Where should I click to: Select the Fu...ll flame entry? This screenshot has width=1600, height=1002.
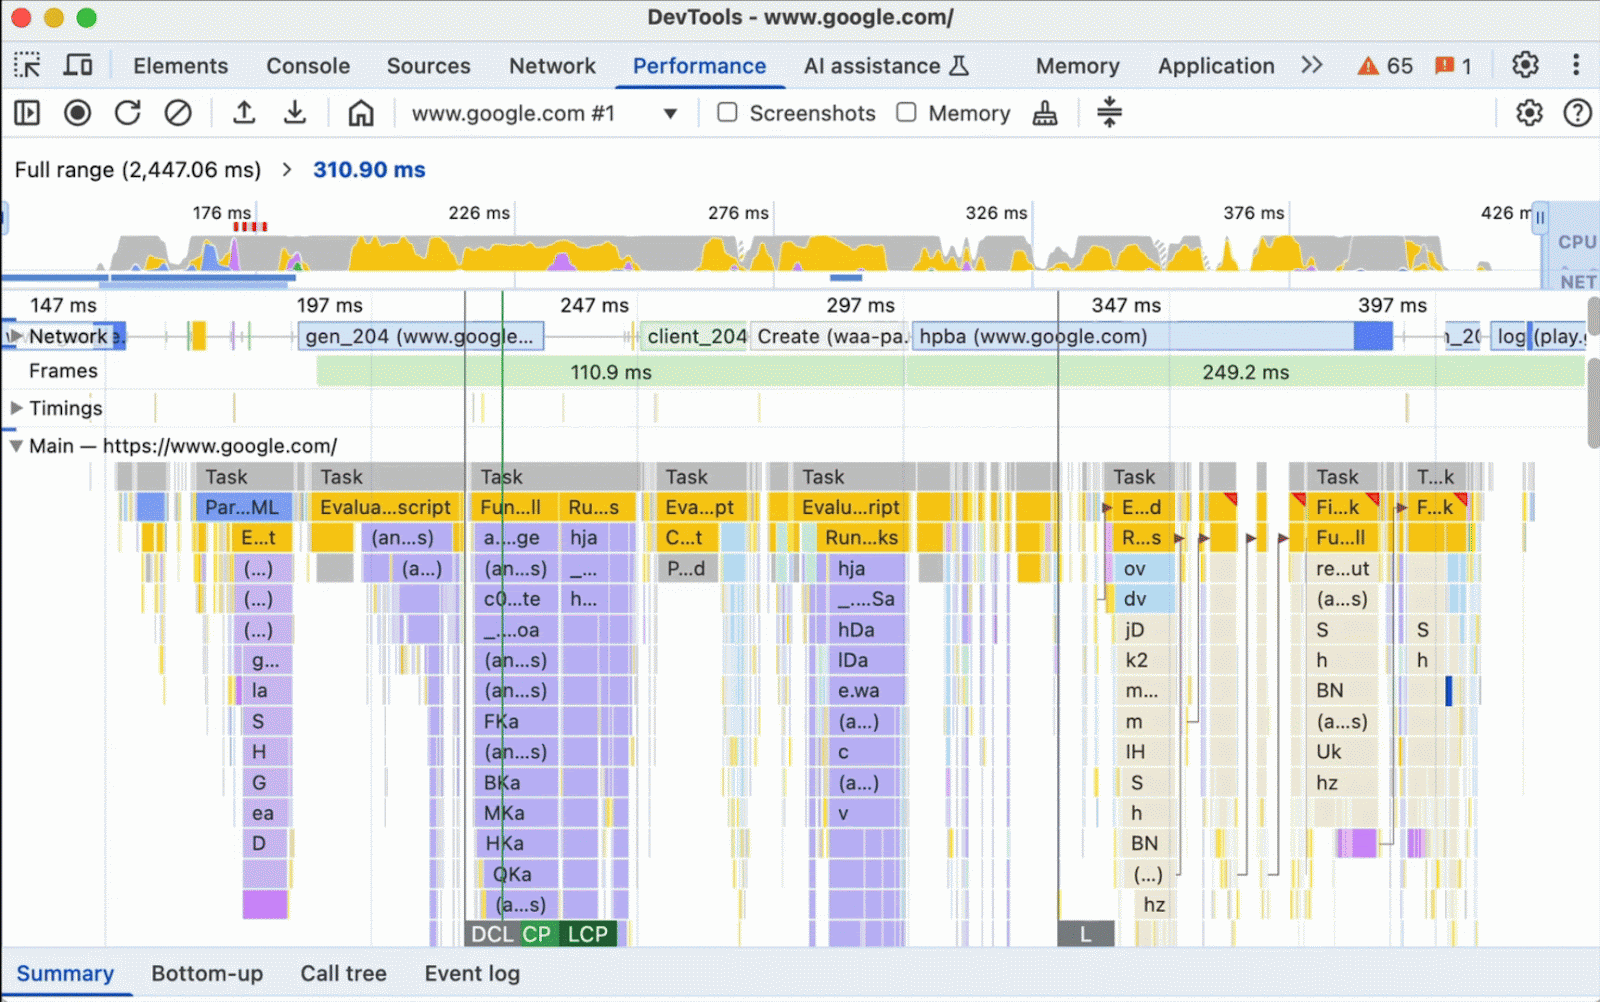(1341, 538)
